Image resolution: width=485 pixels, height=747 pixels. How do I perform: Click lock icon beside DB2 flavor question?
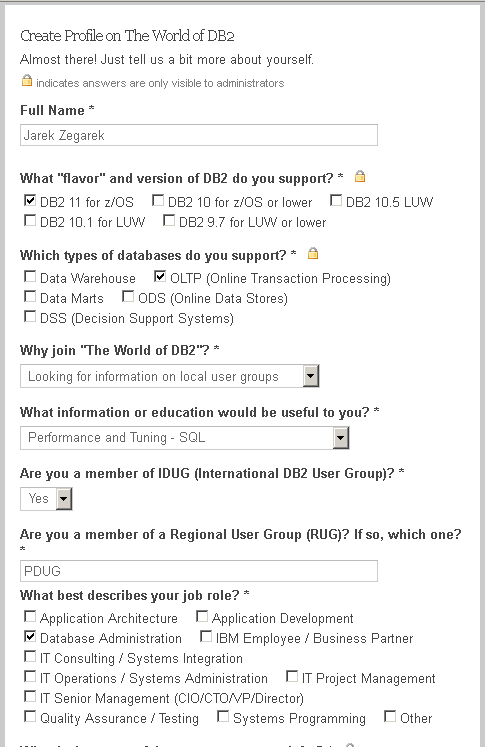[360, 177]
